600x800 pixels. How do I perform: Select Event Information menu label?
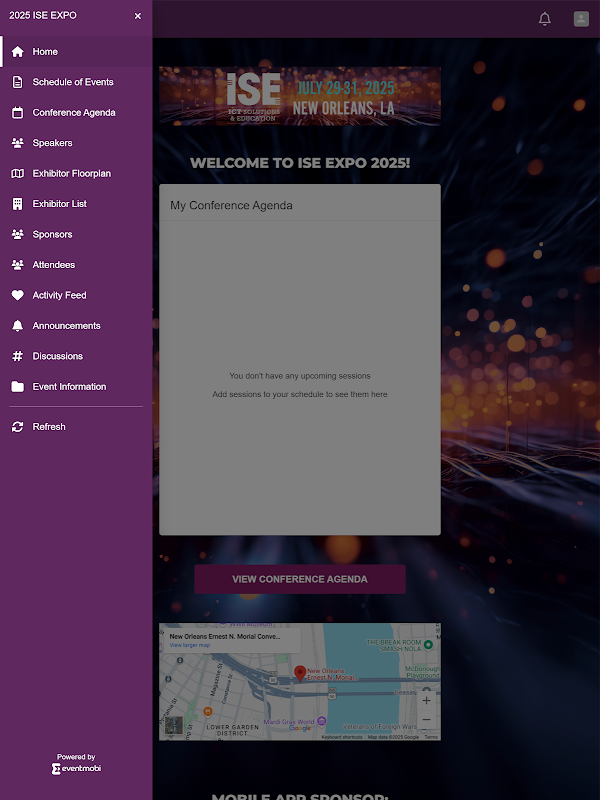[69, 387]
